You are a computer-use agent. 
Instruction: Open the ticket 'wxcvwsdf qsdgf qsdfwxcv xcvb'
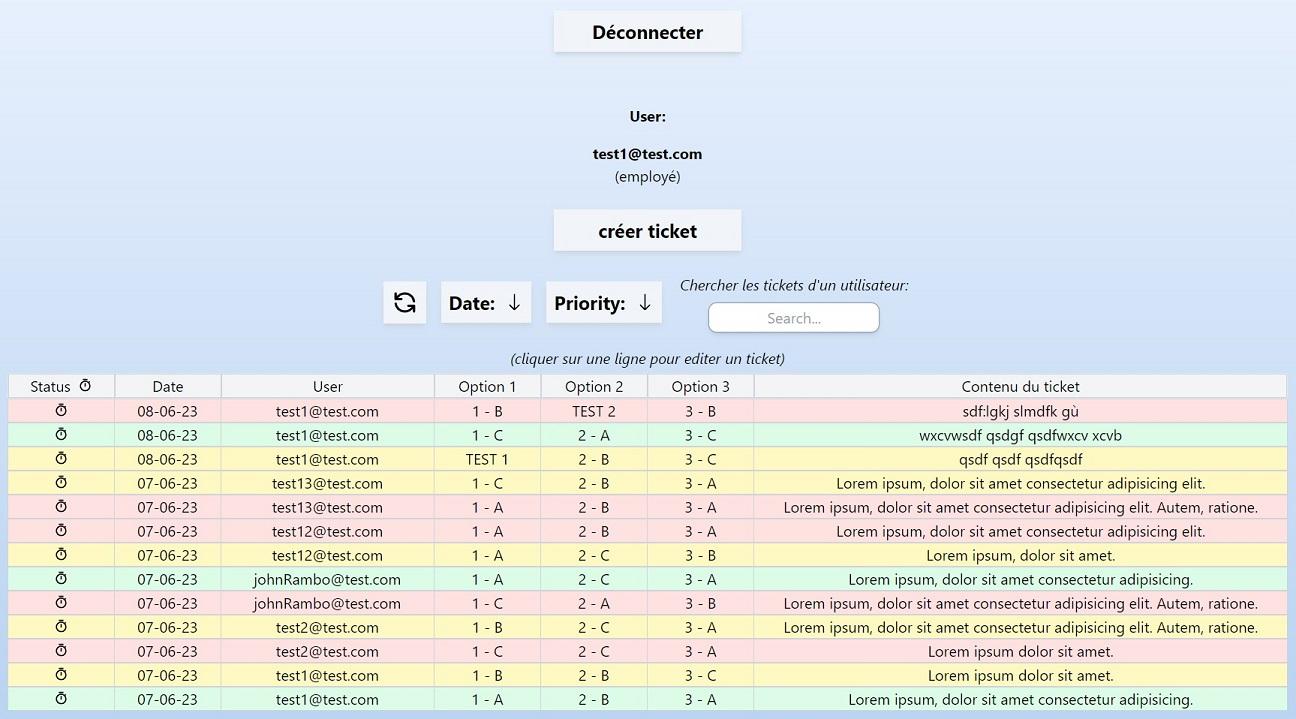click(x=1020, y=435)
